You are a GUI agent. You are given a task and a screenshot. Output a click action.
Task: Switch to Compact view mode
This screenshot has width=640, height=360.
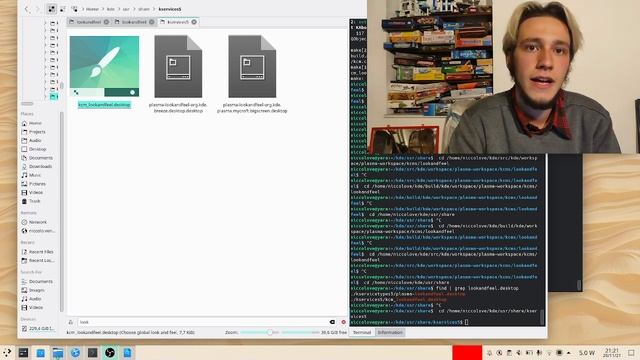(63, 9)
